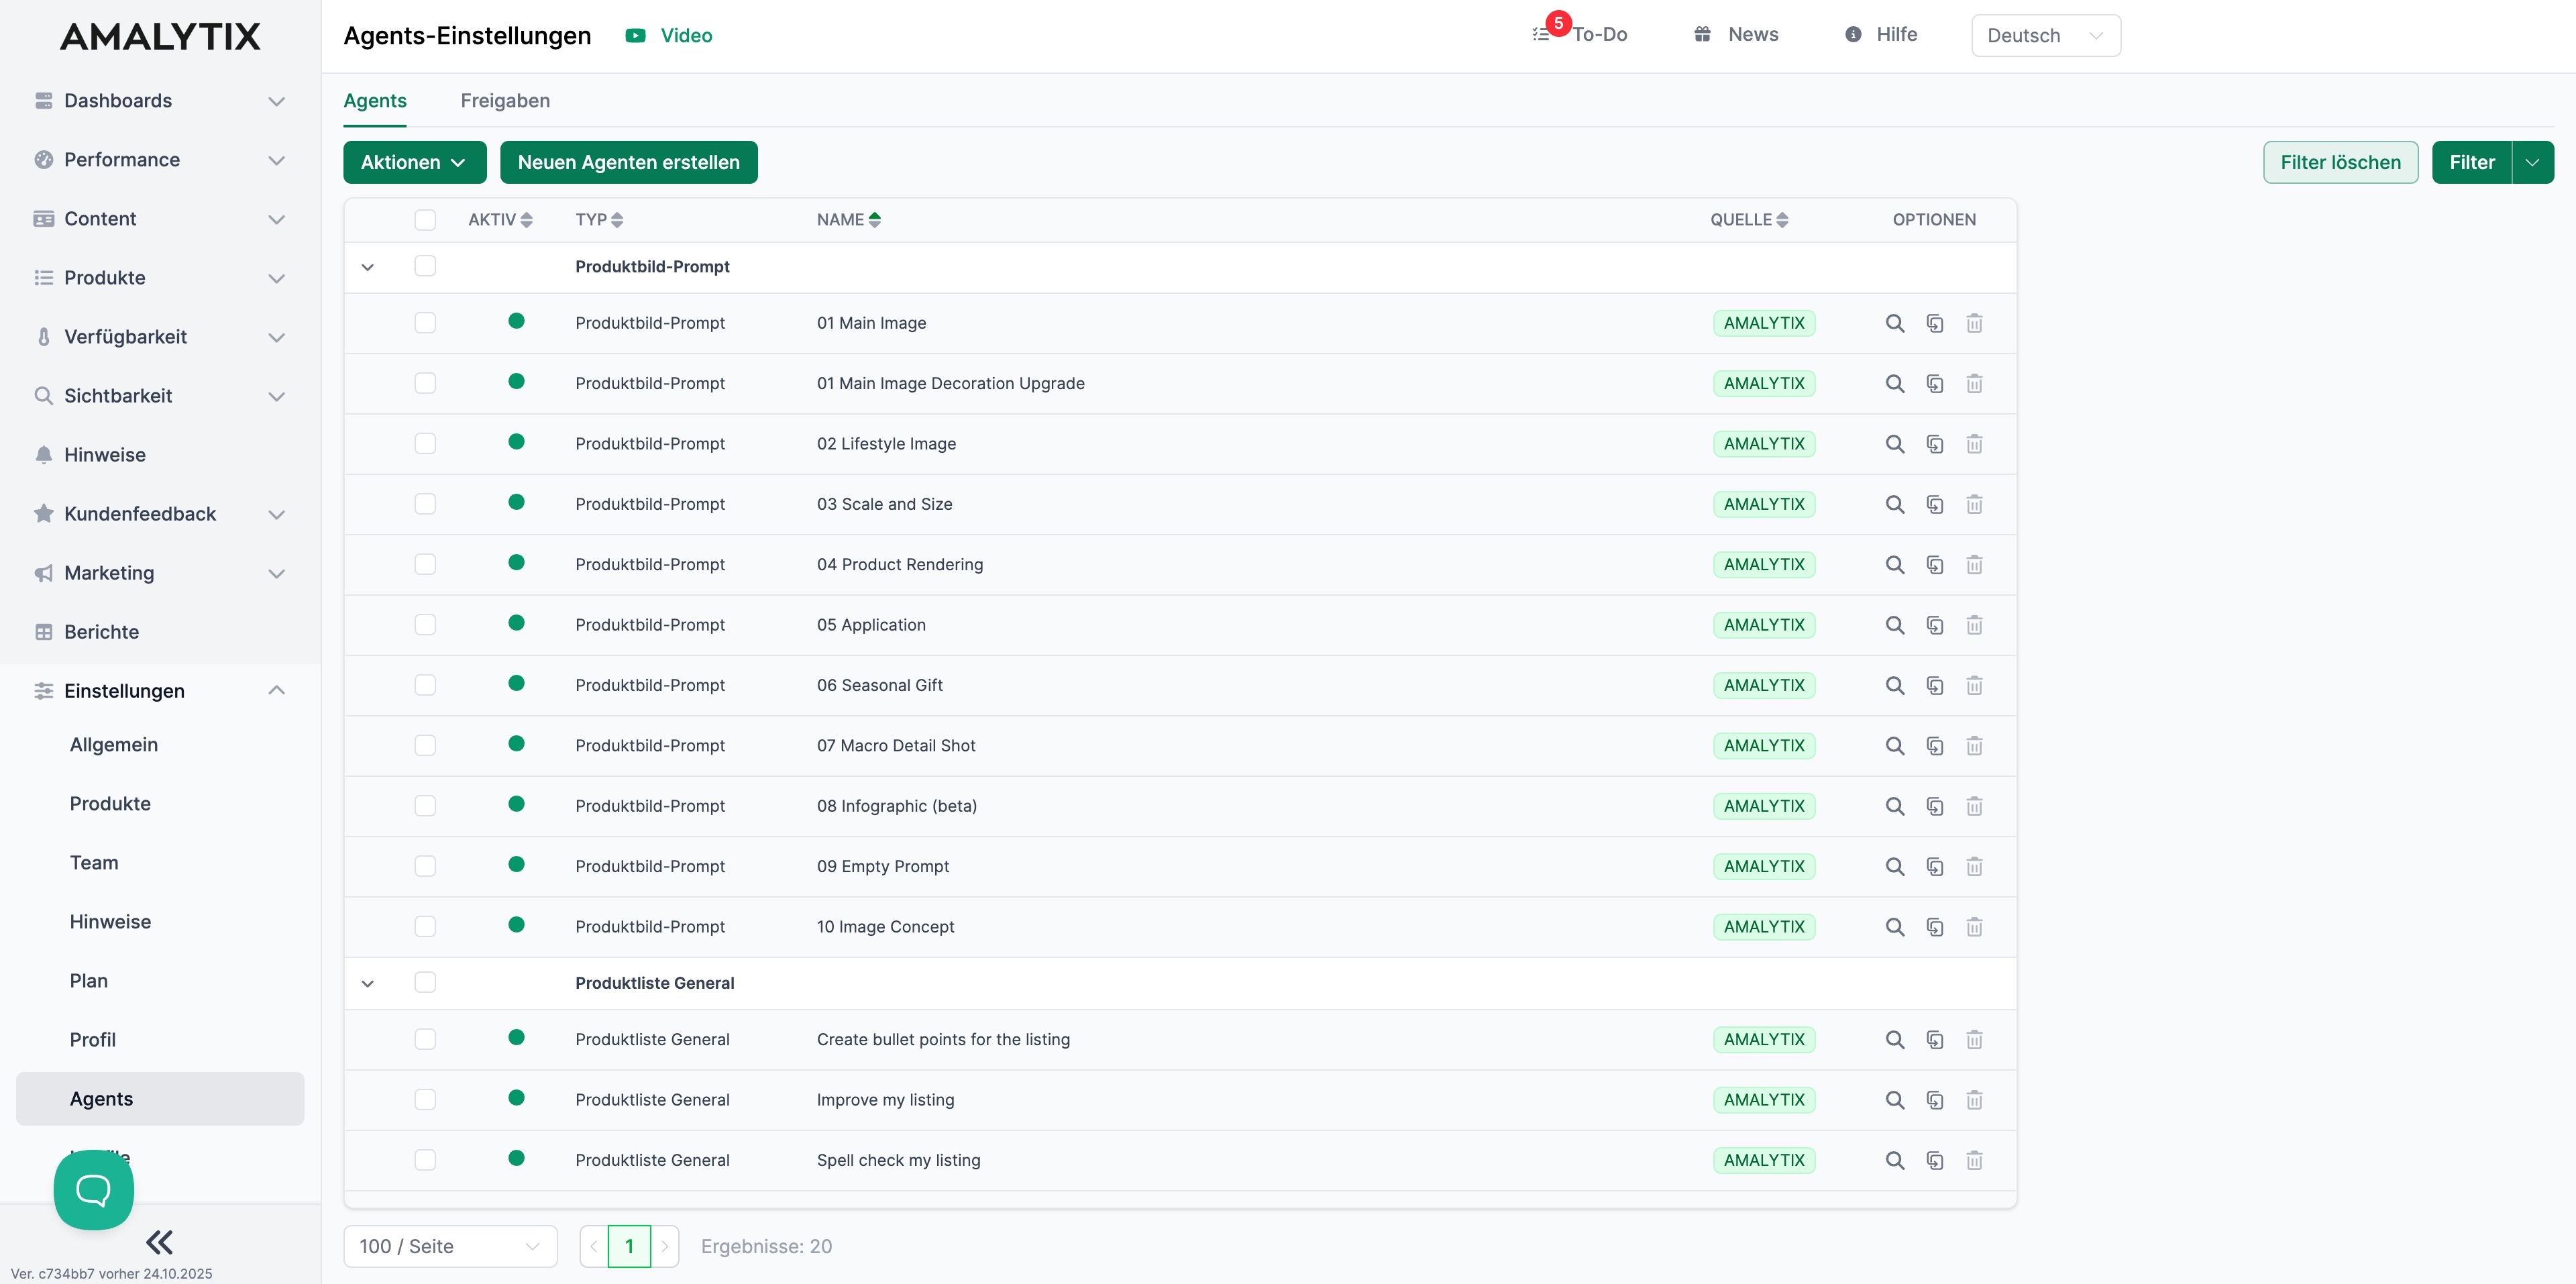Image resolution: width=2576 pixels, height=1284 pixels.
Task: Open the Deutsch language selector
Action: (x=2045, y=36)
